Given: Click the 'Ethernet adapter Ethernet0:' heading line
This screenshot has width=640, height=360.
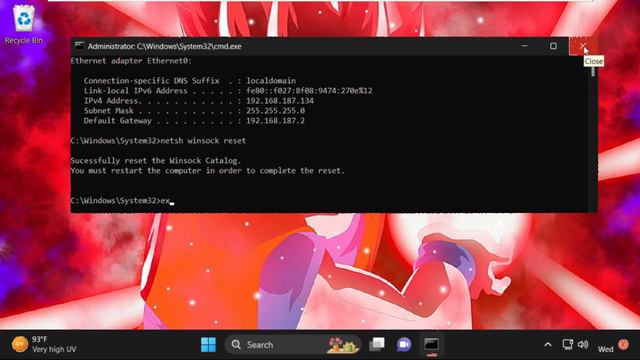Looking at the screenshot, I should tap(131, 61).
